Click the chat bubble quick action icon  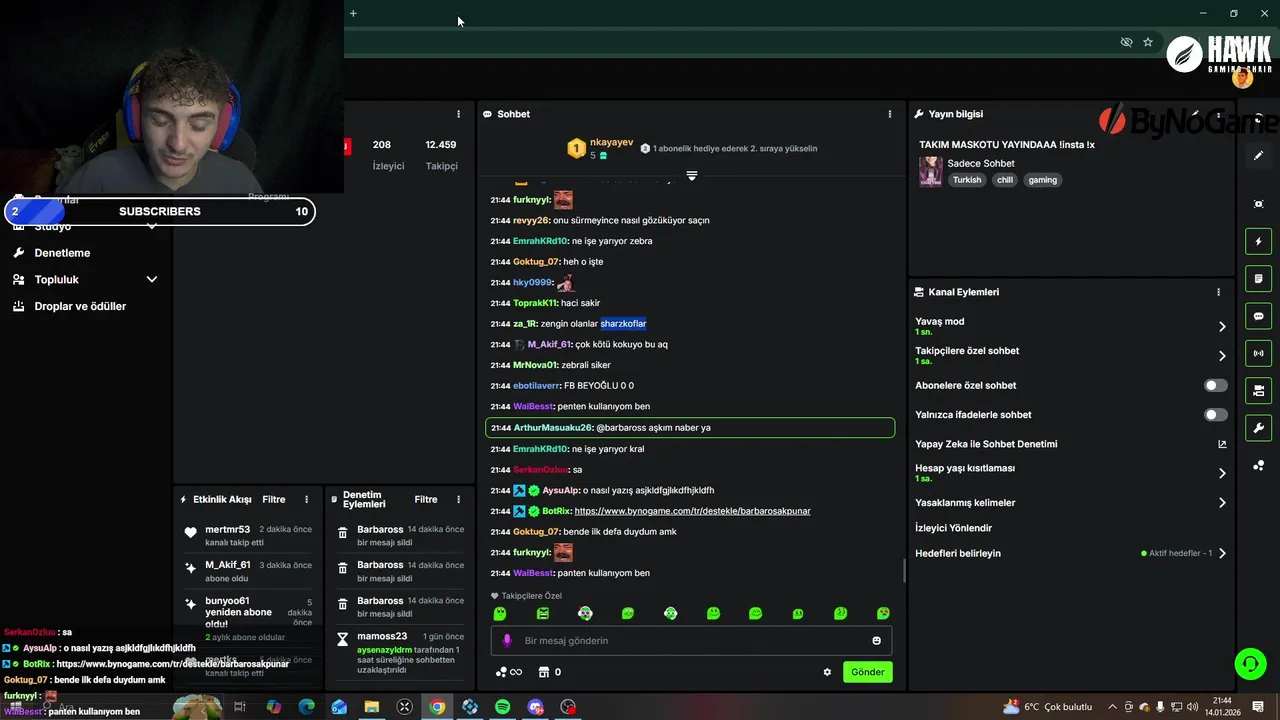coord(1258,316)
